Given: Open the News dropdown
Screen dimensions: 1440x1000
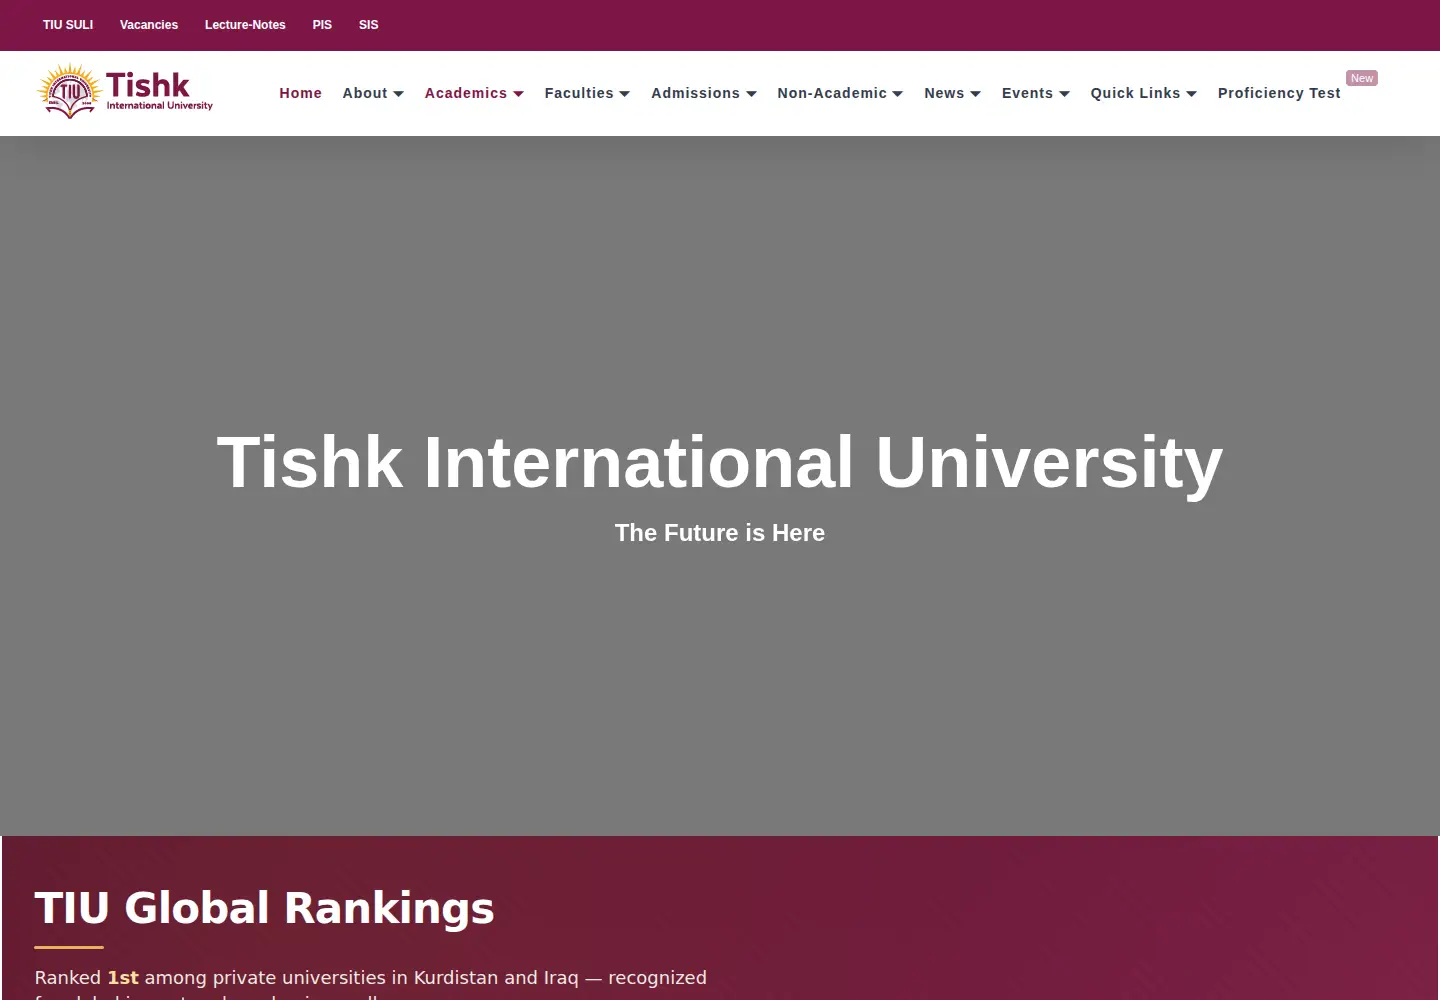Looking at the screenshot, I should pyautogui.click(x=952, y=93).
